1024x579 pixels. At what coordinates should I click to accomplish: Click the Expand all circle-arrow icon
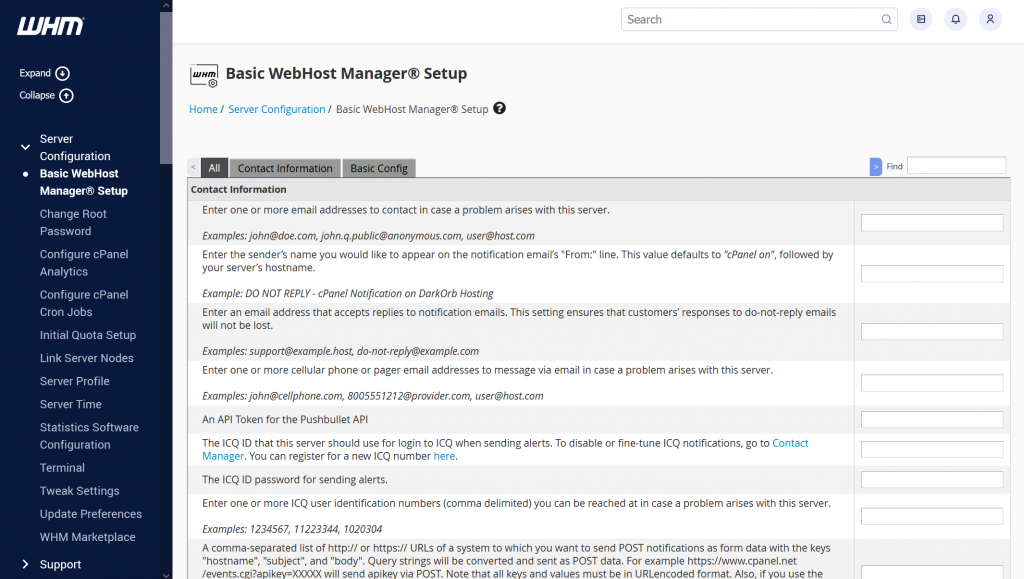tap(63, 74)
